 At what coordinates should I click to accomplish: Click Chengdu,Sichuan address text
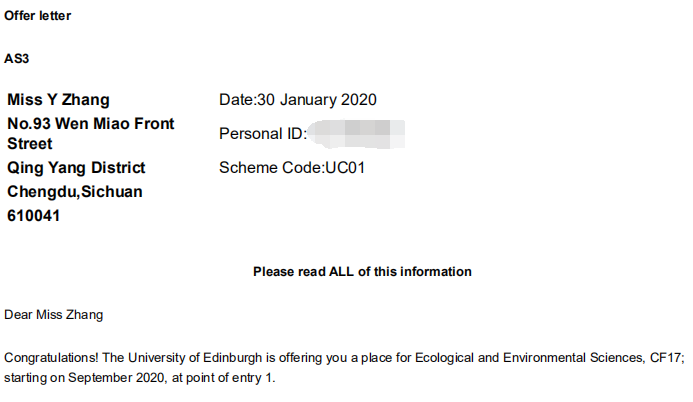[x=75, y=191]
